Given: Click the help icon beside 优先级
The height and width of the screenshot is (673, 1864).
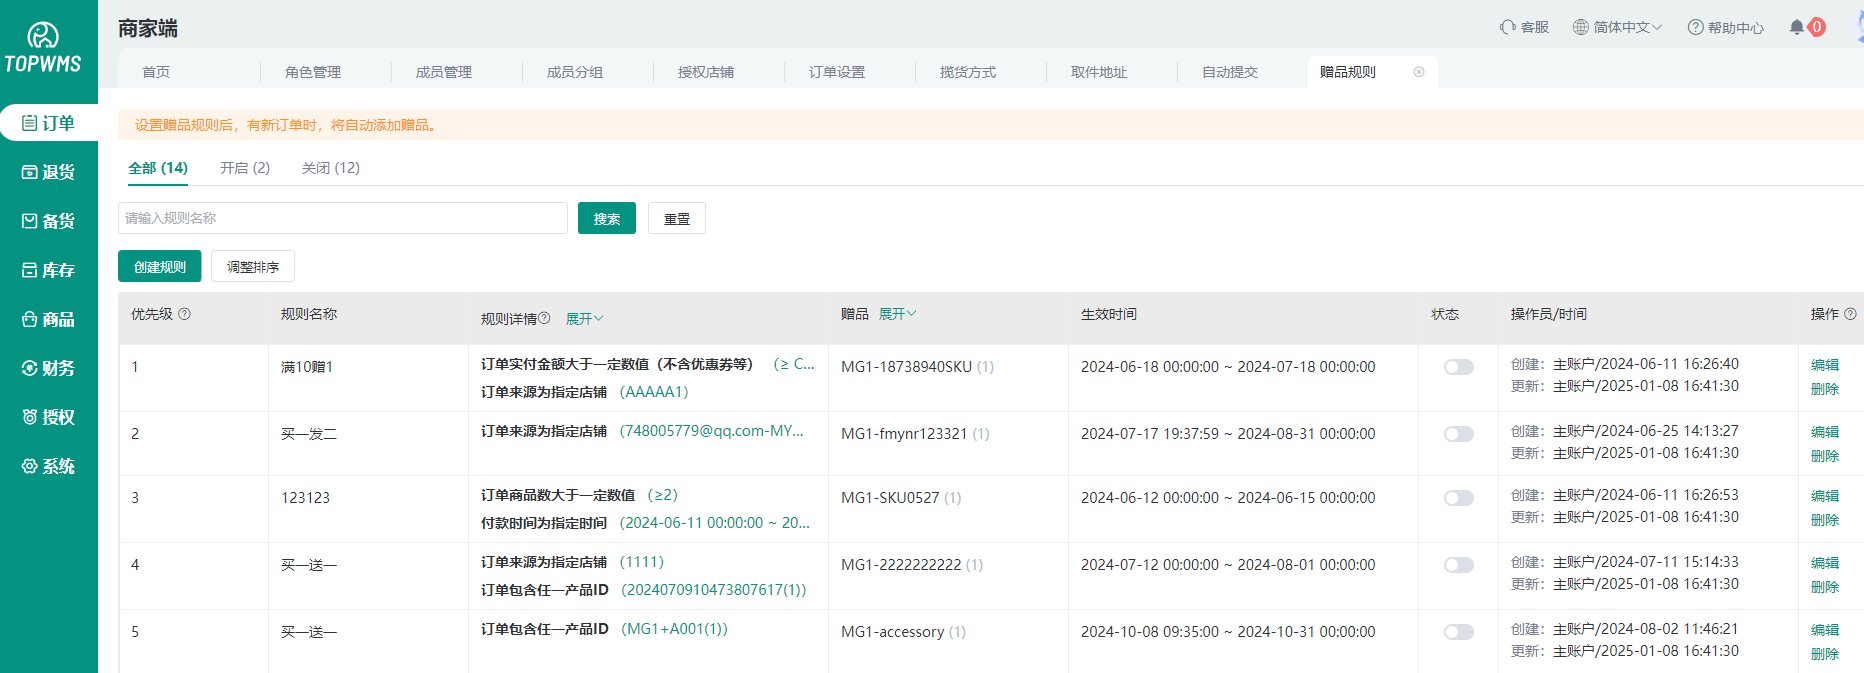Looking at the screenshot, I should coord(185,314).
